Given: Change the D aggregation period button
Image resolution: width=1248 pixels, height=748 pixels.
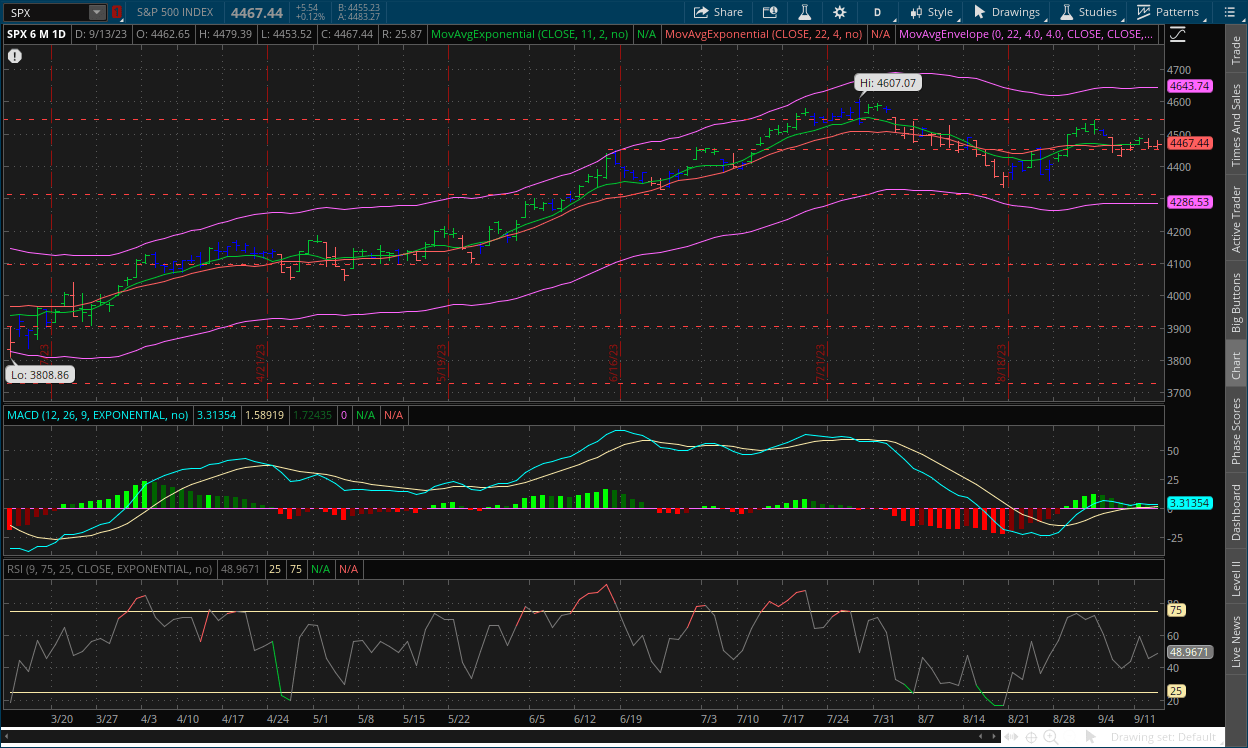Looking at the screenshot, I should [x=877, y=12].
